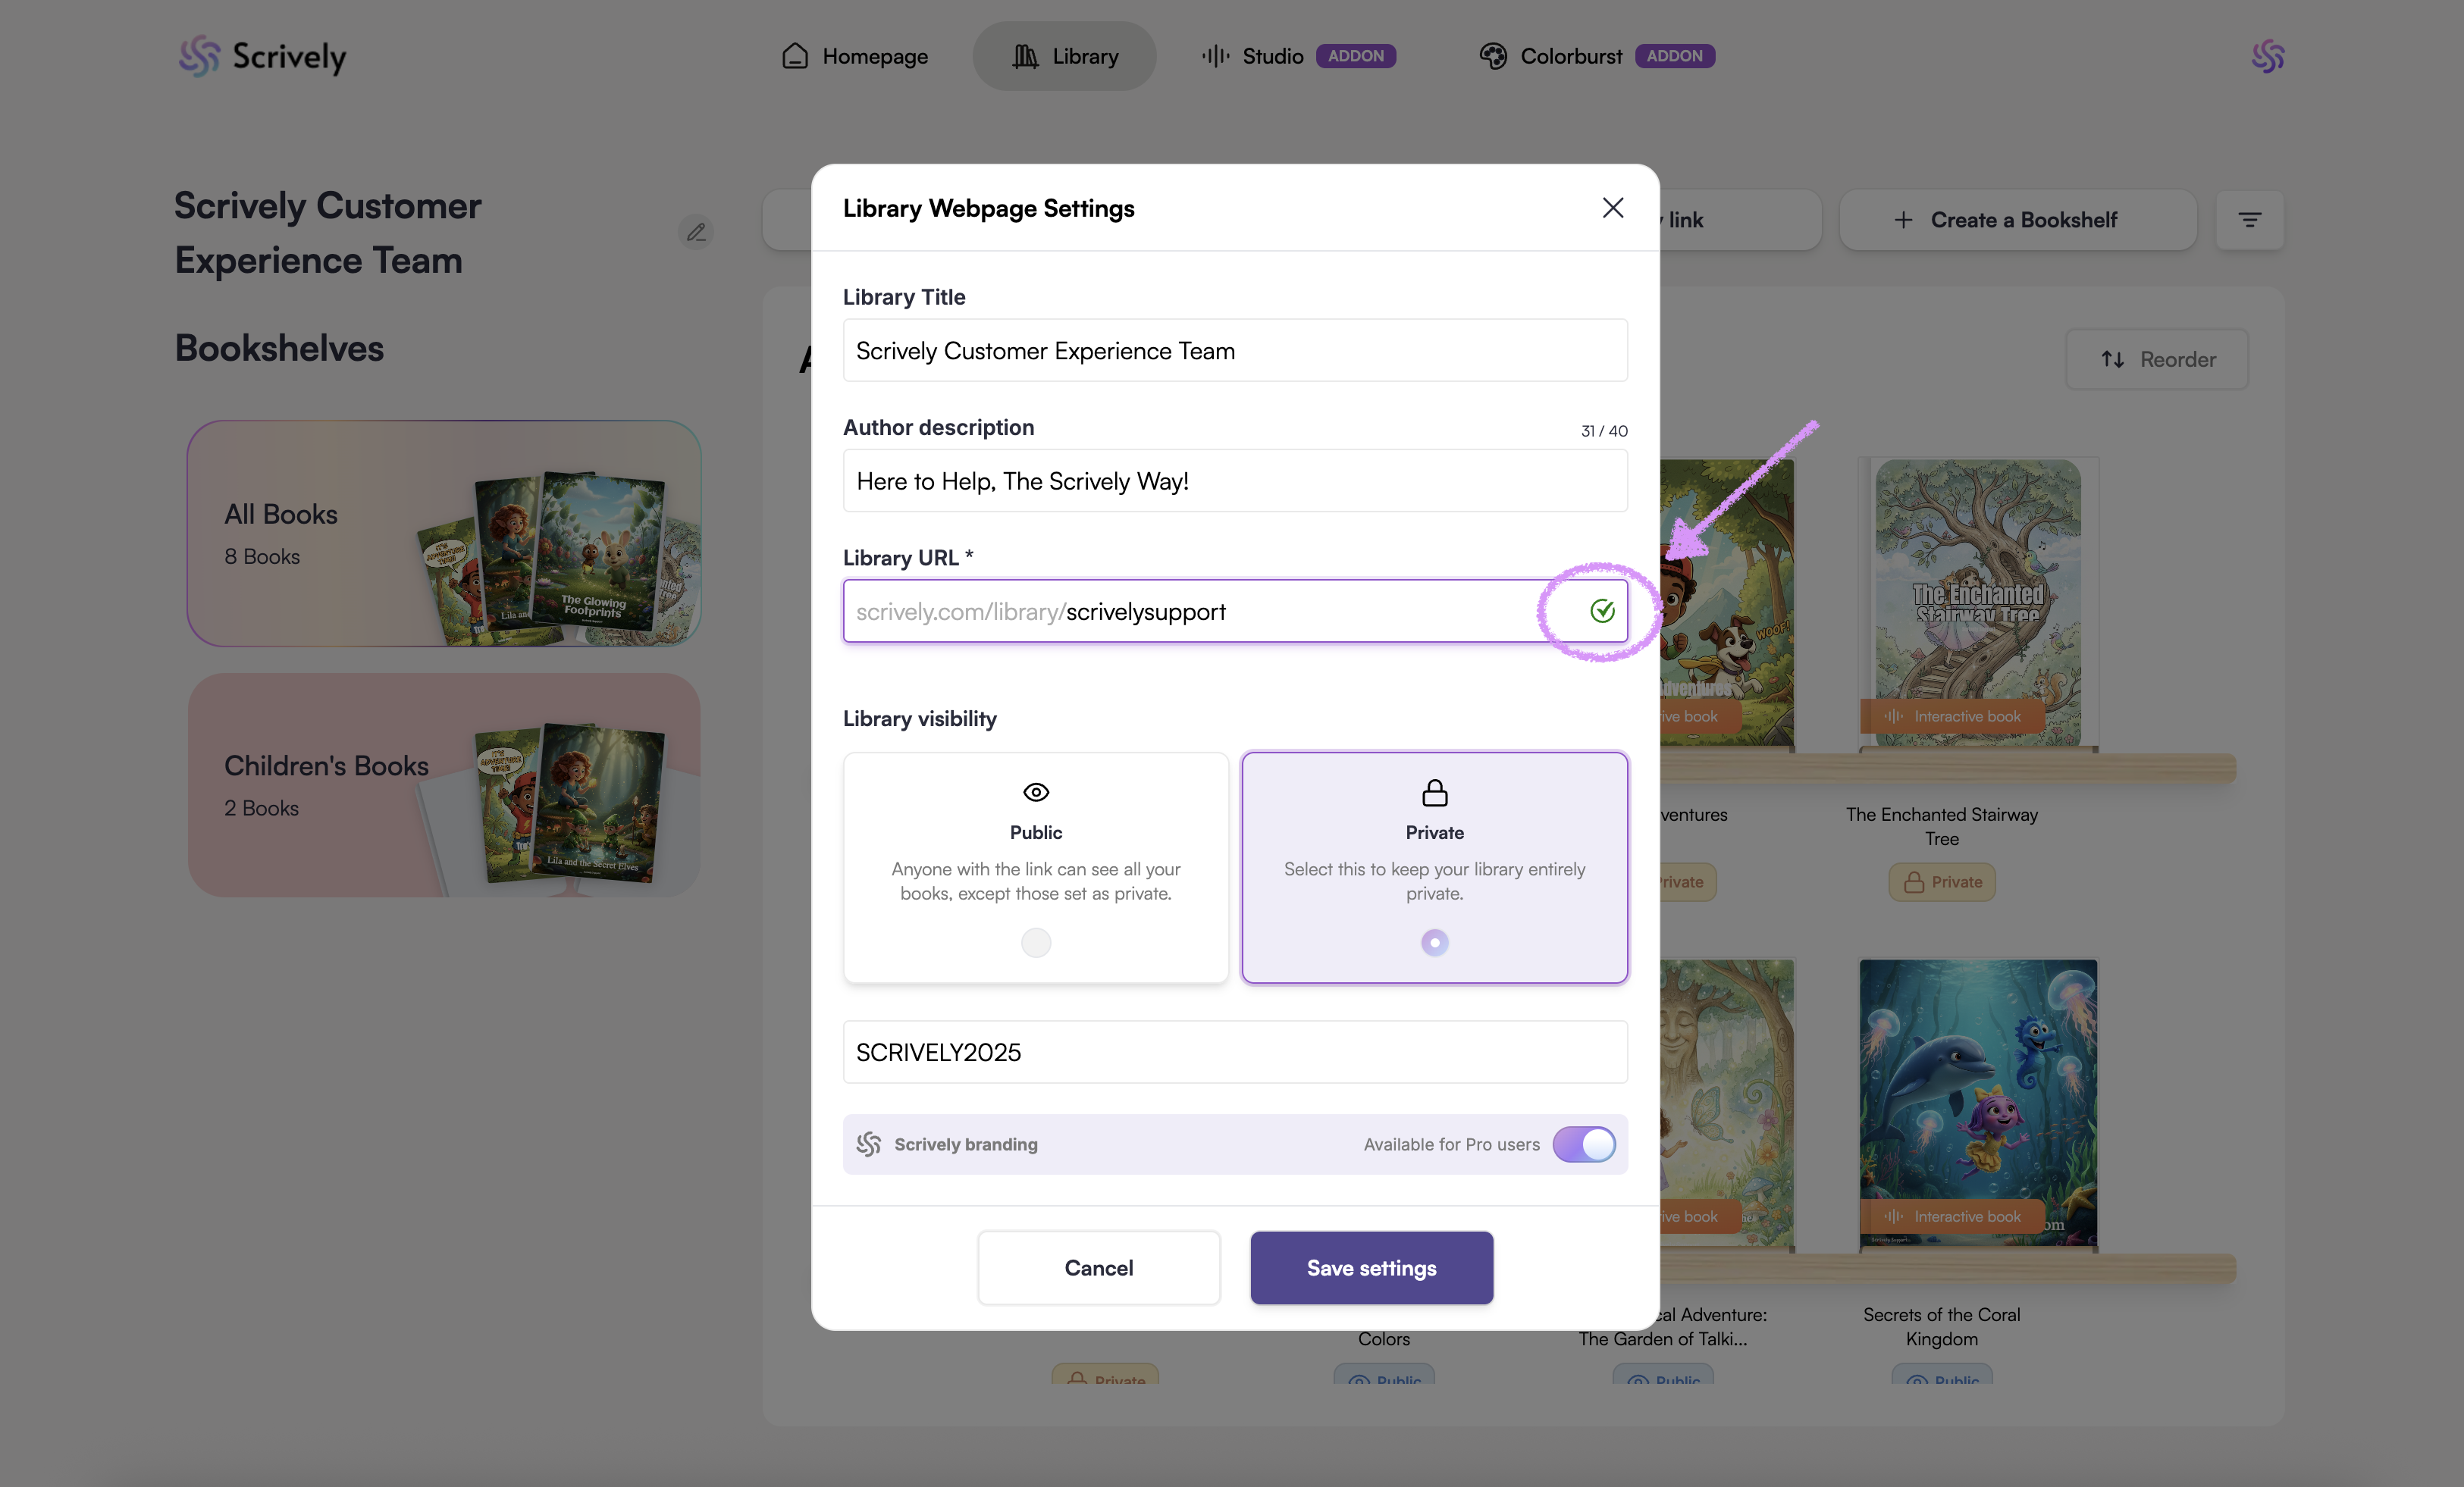The width and height of the screenshot is (2464, 1487).
Task: Go to the Homepage nav item
Action: tap(855, 56)
